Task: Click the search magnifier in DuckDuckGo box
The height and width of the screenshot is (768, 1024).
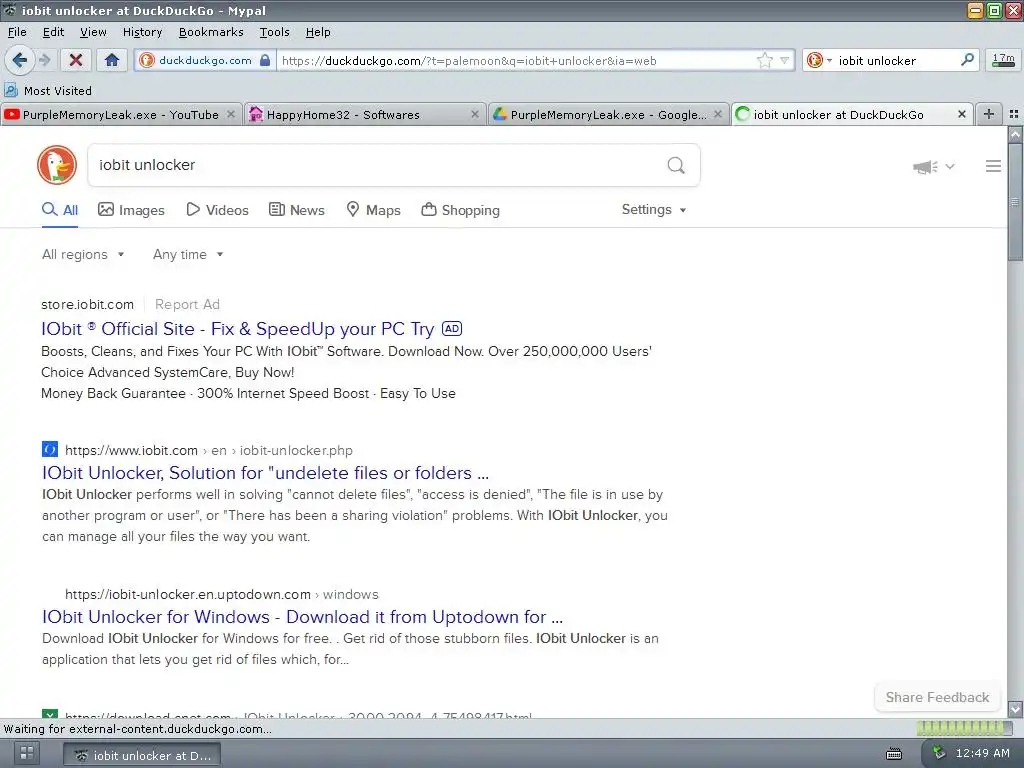Action: coord(676,165)
